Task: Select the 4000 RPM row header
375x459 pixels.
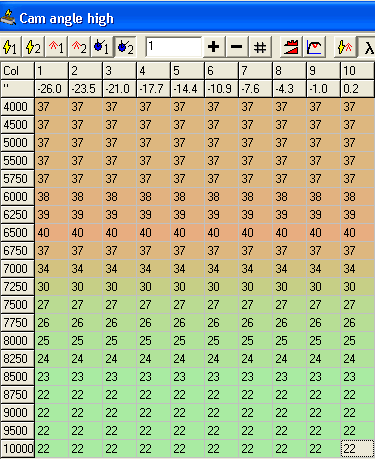Action: point(17,107)
